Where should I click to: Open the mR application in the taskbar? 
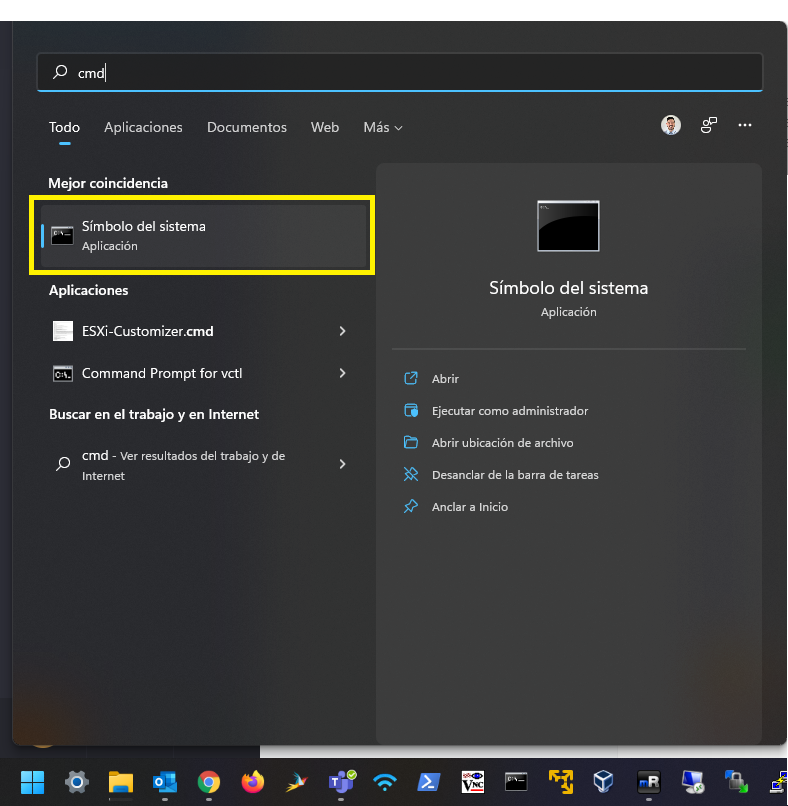pyautogui.click(x=648, y=782)
